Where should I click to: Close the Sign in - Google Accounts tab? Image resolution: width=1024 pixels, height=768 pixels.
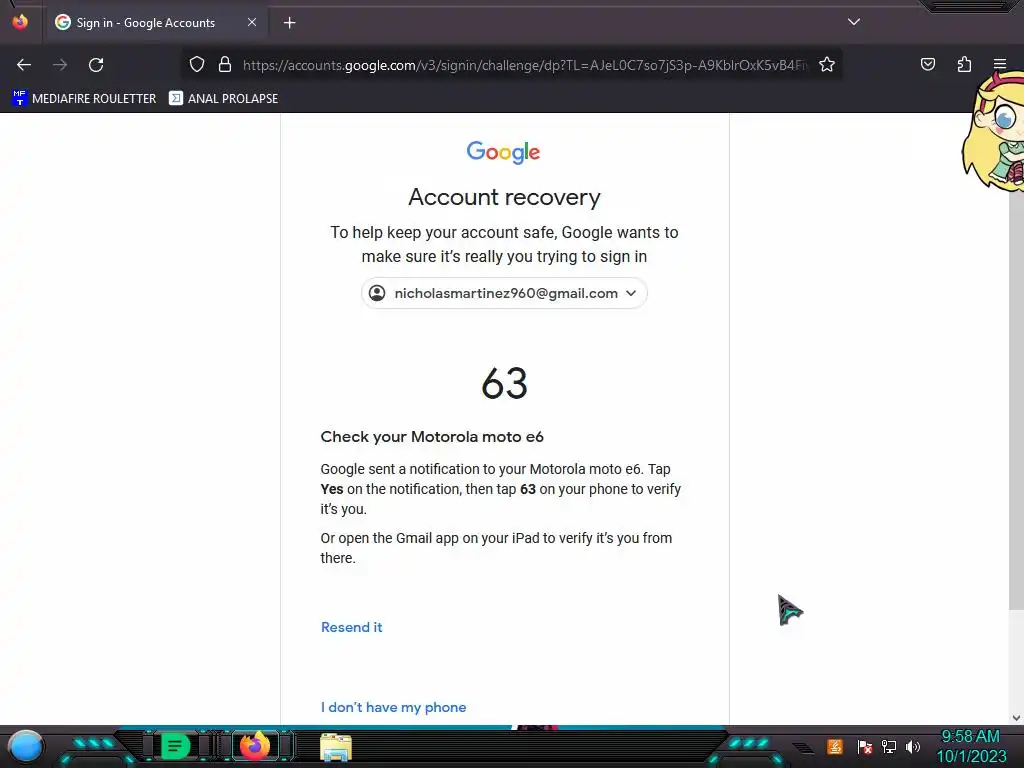point(252,22)
